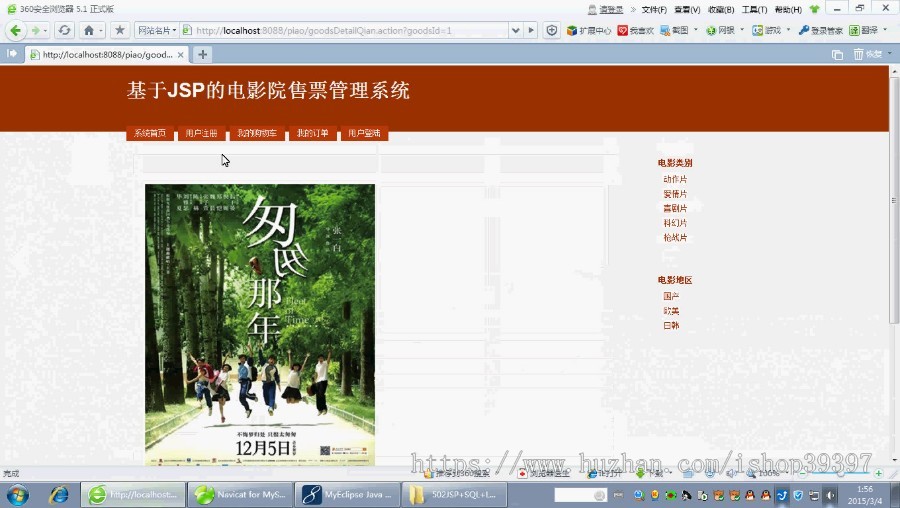Open 我的购物车 shopping cart
900x508 pixels.
[x=257, y=133]
